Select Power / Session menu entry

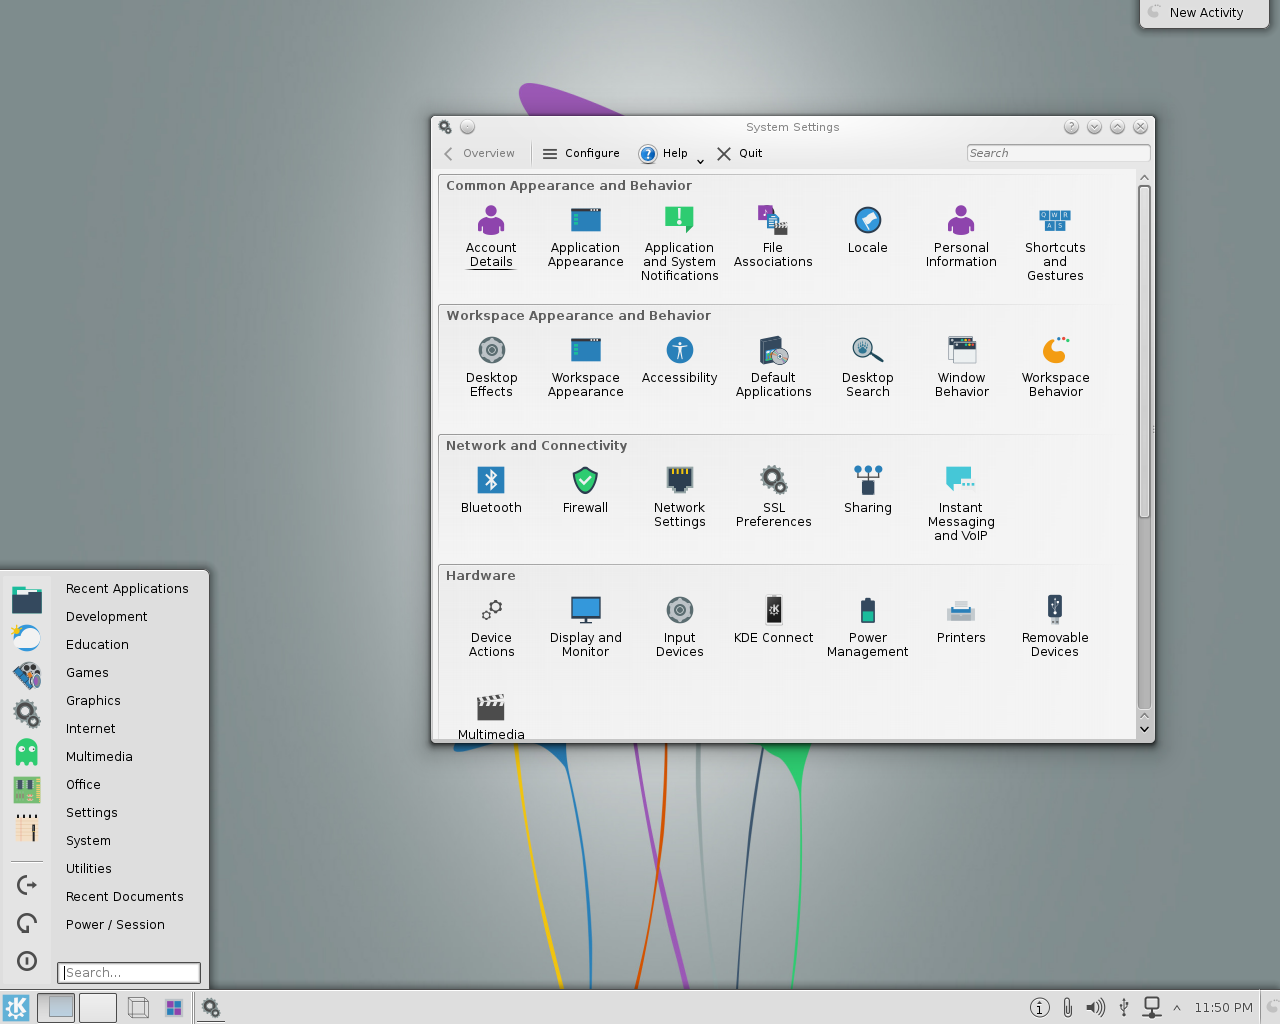click(115, 925)
